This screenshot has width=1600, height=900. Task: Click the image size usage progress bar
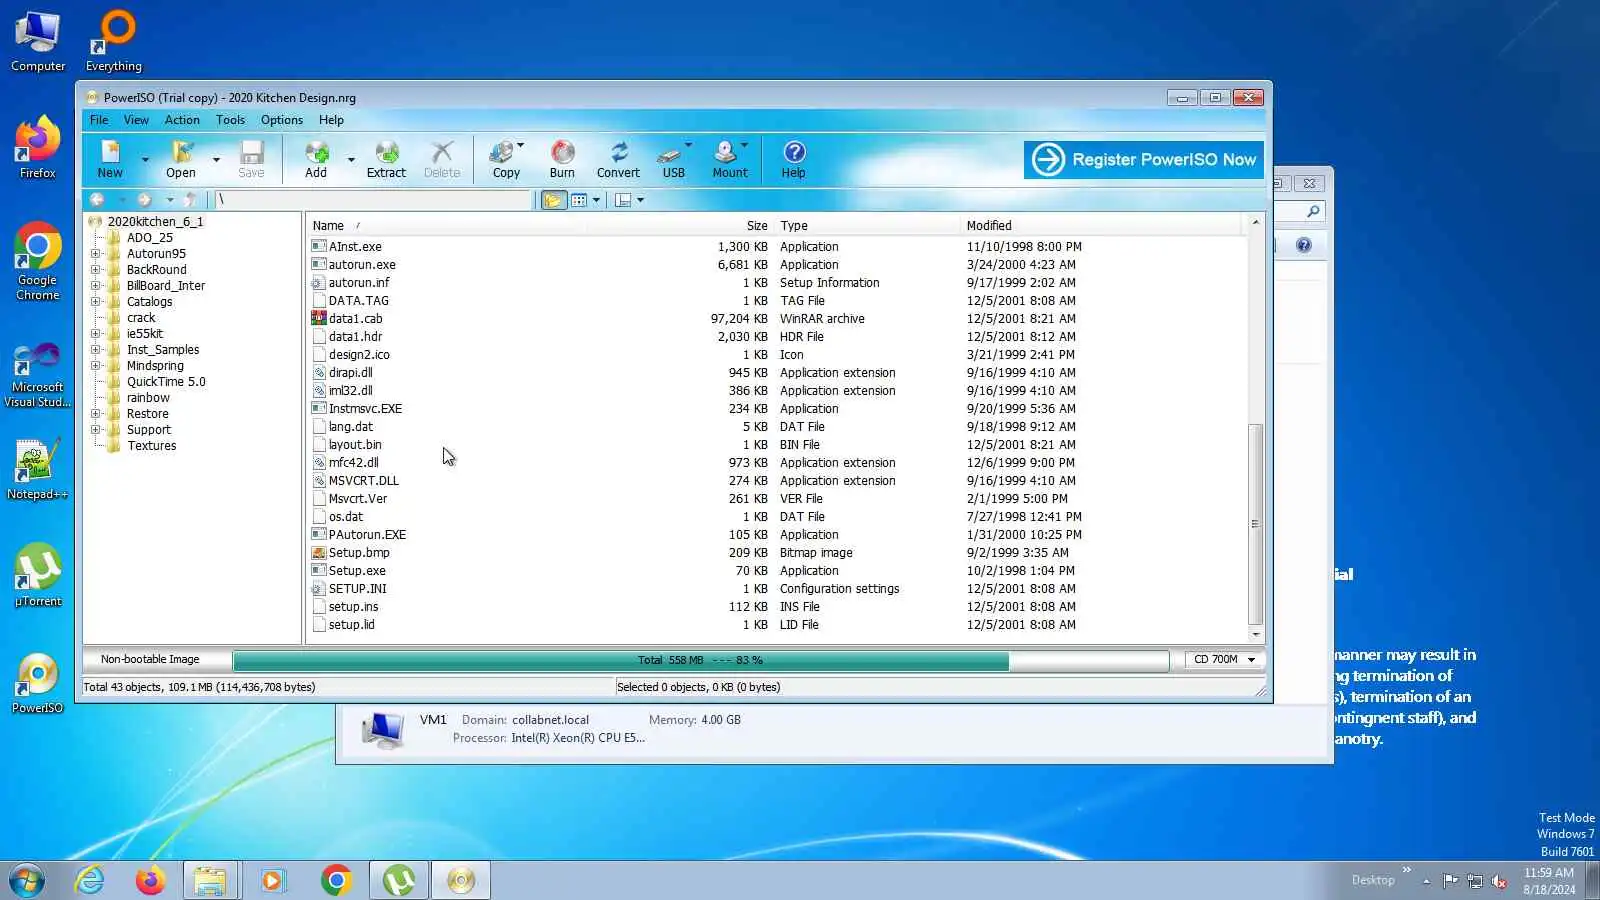(x=700, y=660)
